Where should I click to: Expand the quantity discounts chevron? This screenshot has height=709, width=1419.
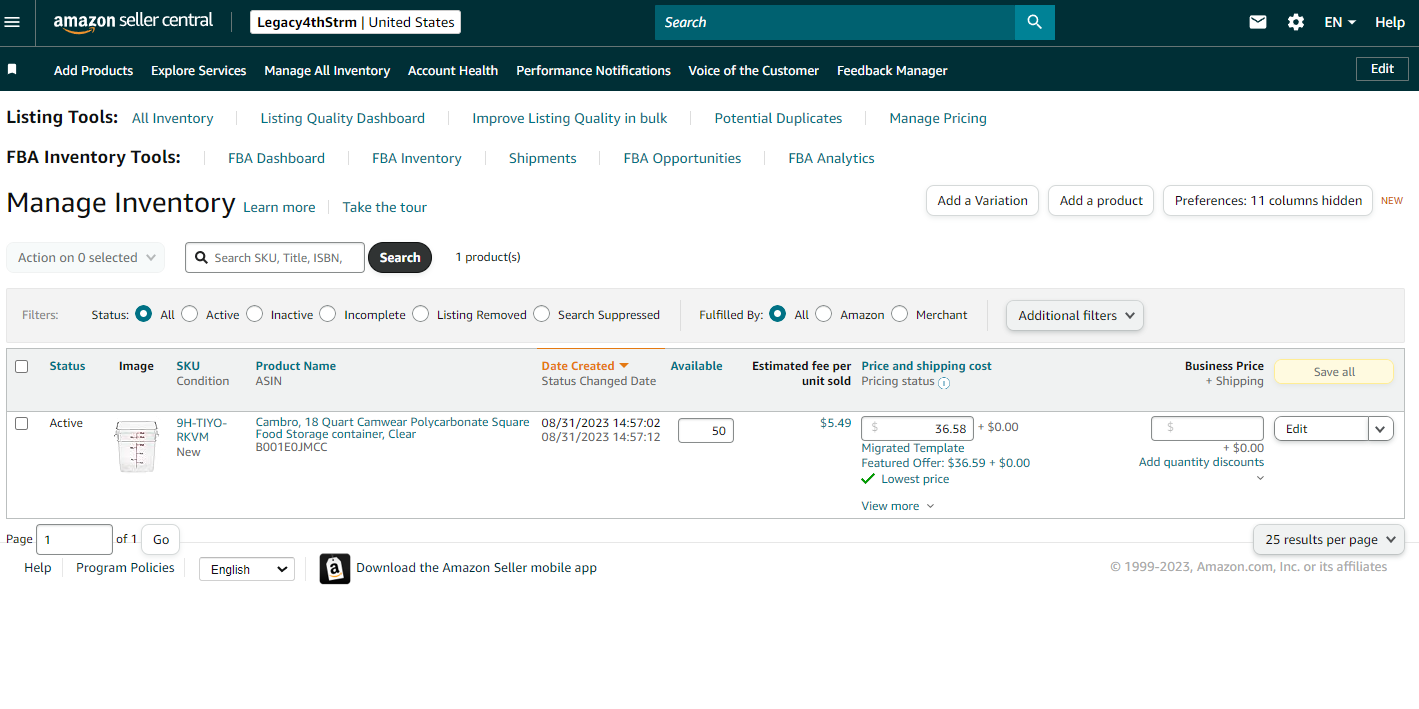(1260, 478)
